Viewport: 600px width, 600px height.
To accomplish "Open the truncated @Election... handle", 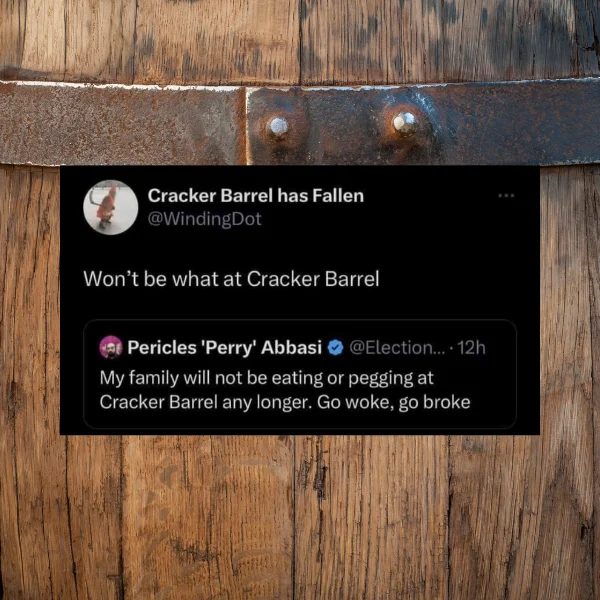I will 397,347.
